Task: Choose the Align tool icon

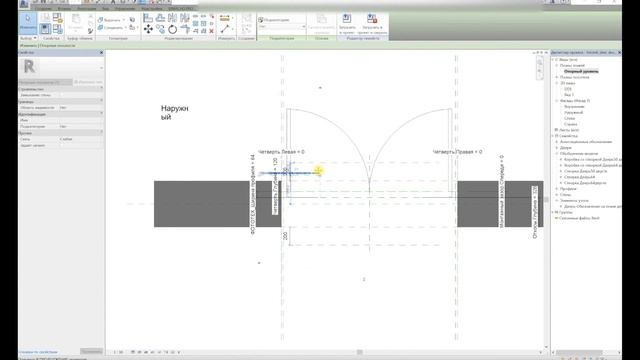Action: 148,18
